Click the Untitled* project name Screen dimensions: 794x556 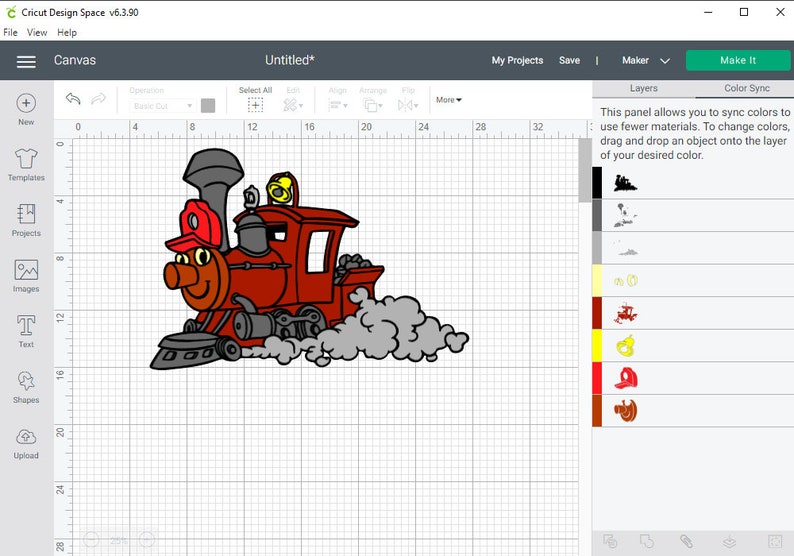[290, 60]
